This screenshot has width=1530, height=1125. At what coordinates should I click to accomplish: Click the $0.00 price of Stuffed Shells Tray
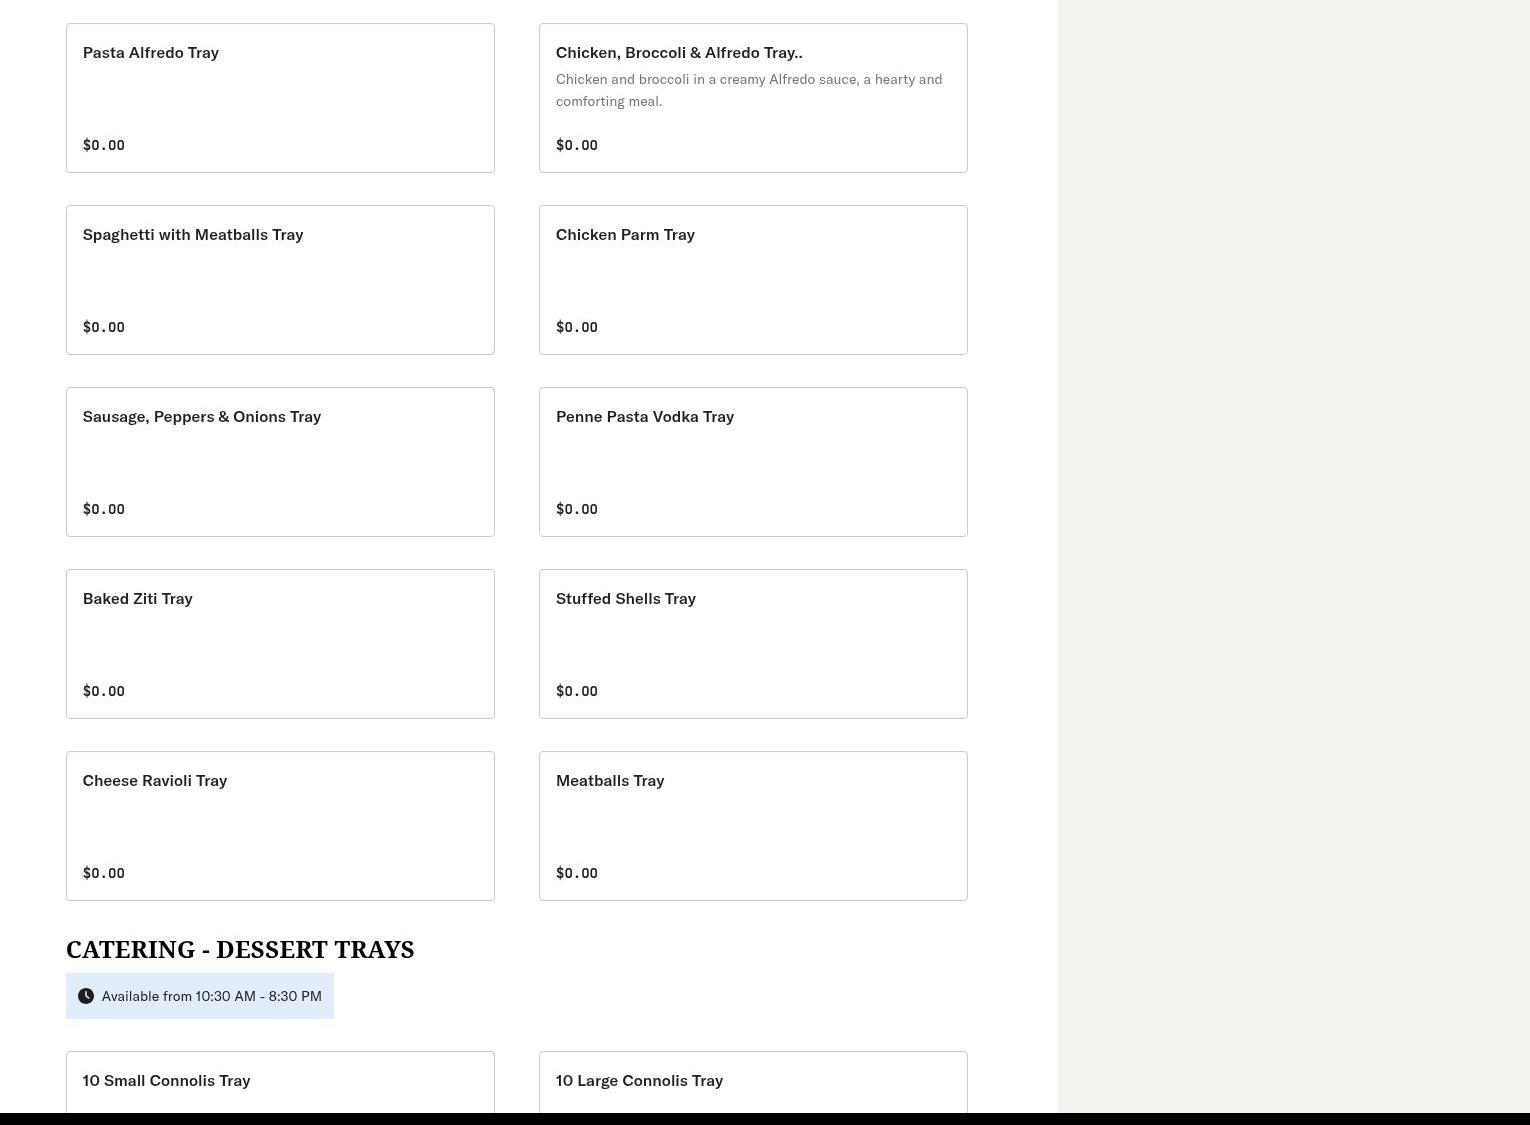pyautogui.click(x=577, y=691)
